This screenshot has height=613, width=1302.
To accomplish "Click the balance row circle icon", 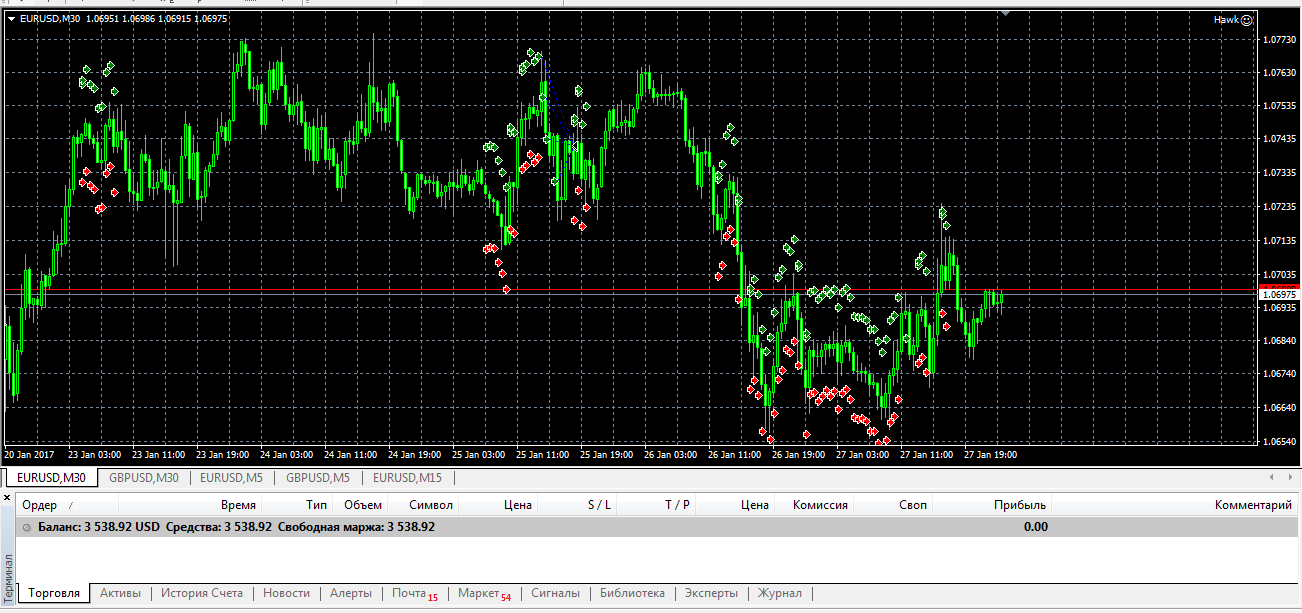I will [x=26, y=527].
